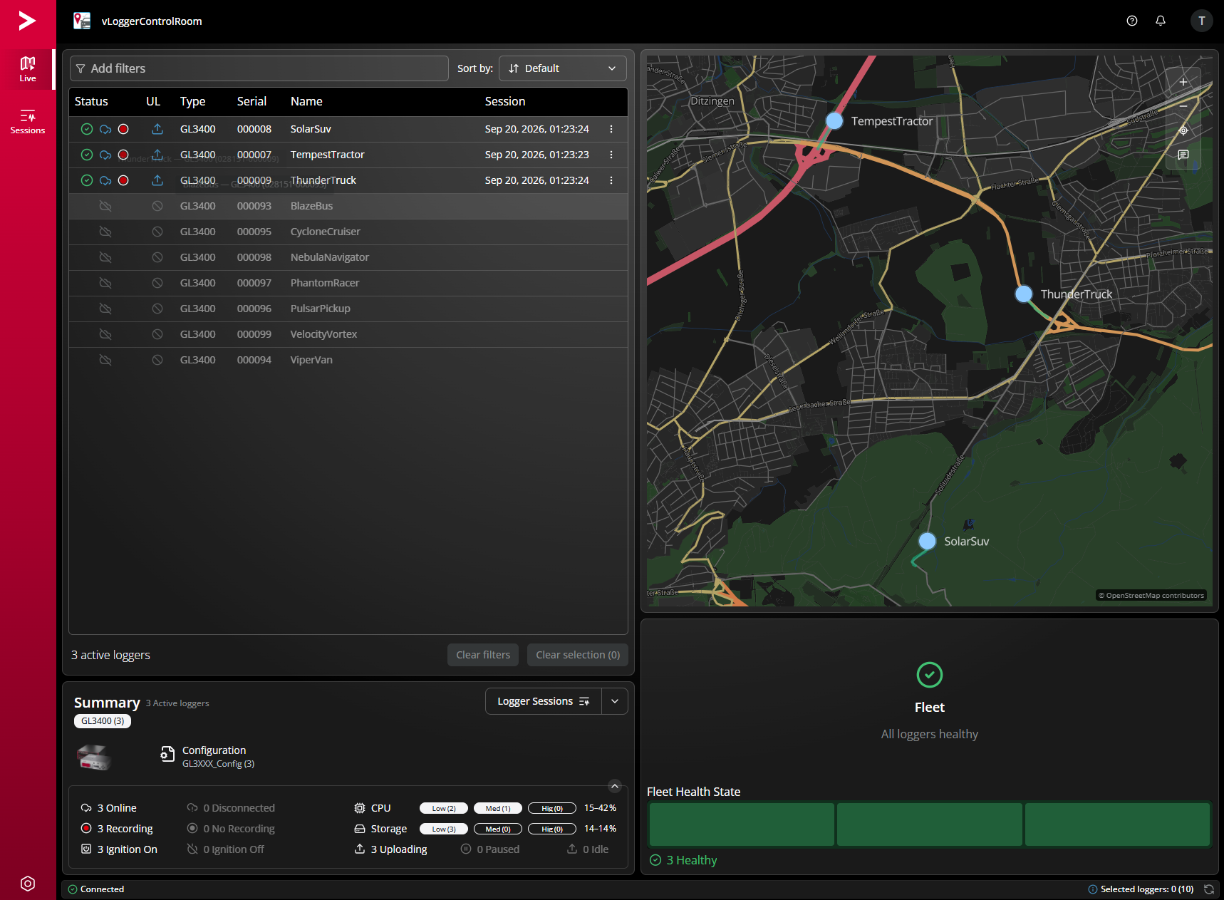Viewport: 1224px width, 900px height.
Task: Zoom out on the map
Action: pos(1183,106)
